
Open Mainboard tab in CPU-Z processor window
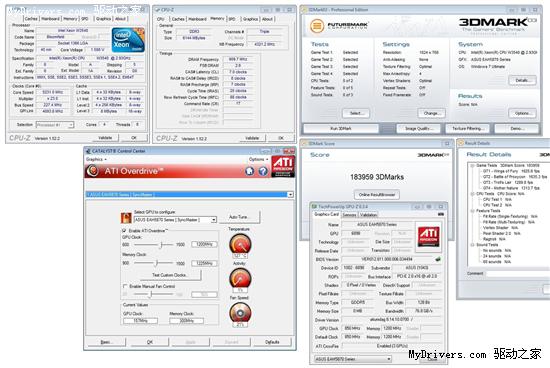tap(51, 19)
